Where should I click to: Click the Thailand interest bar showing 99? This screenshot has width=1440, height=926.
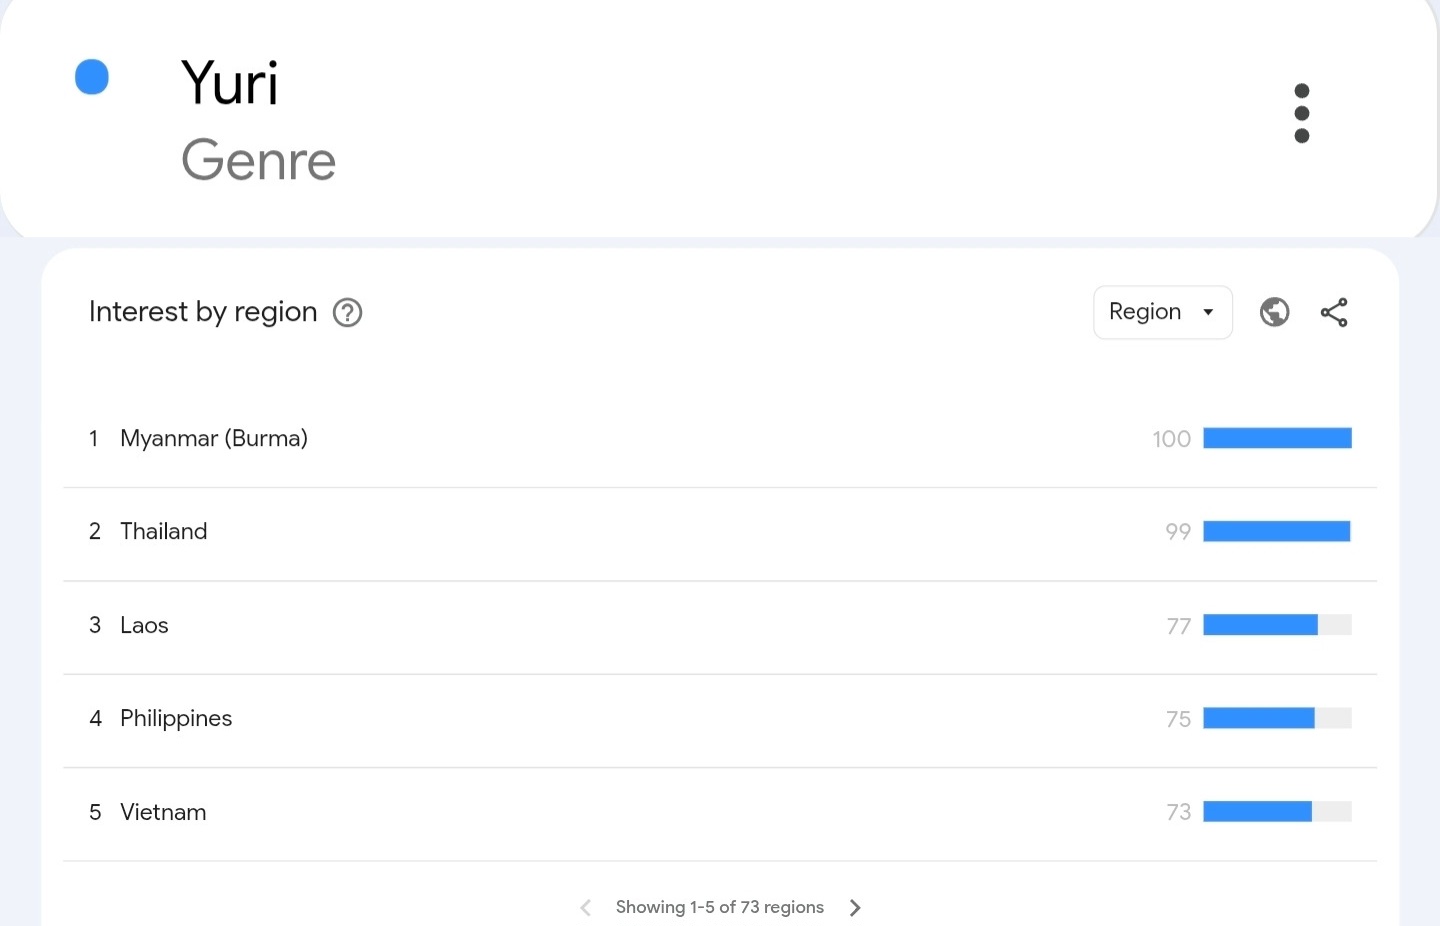pos(1277,531)
